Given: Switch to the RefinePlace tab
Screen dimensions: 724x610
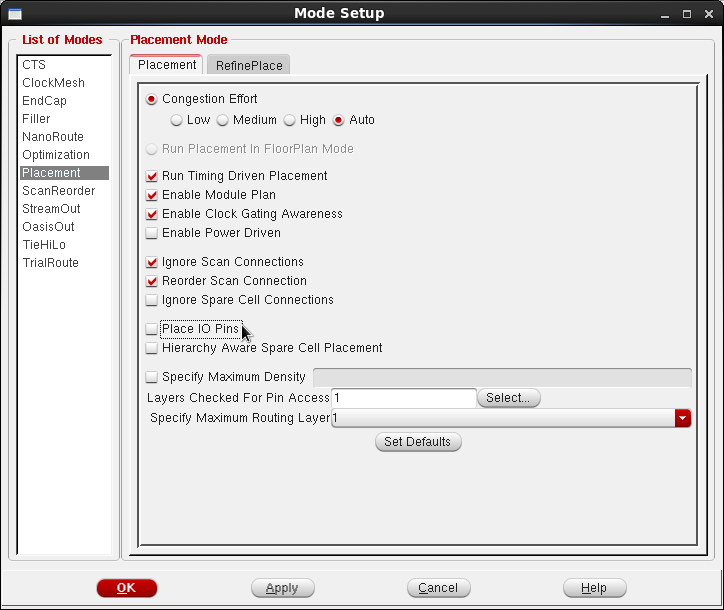Looking at the screenshot, I should click(249, 65).
